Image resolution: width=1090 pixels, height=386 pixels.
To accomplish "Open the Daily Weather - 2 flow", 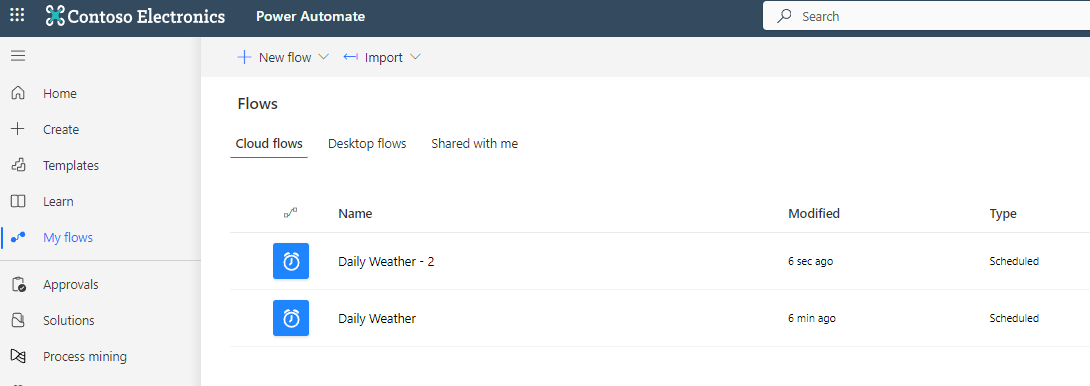I will pyautogui.click(x=387, y=262).
